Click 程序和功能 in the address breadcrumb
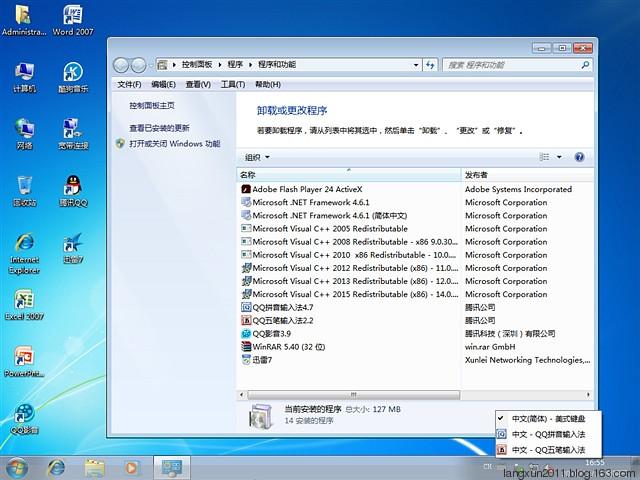Screen dimensions: 640x480 277,64
